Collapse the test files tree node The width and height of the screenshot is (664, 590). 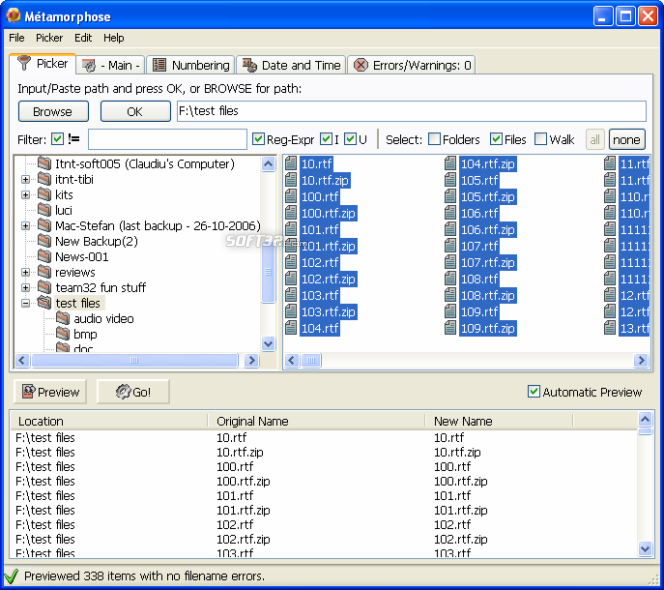pos(25,303)
